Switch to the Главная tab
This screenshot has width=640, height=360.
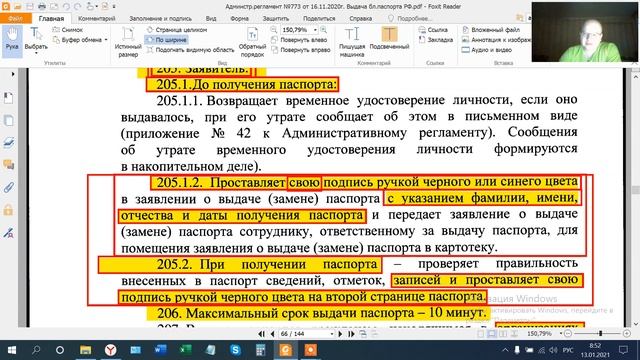[x=51, y=18]
